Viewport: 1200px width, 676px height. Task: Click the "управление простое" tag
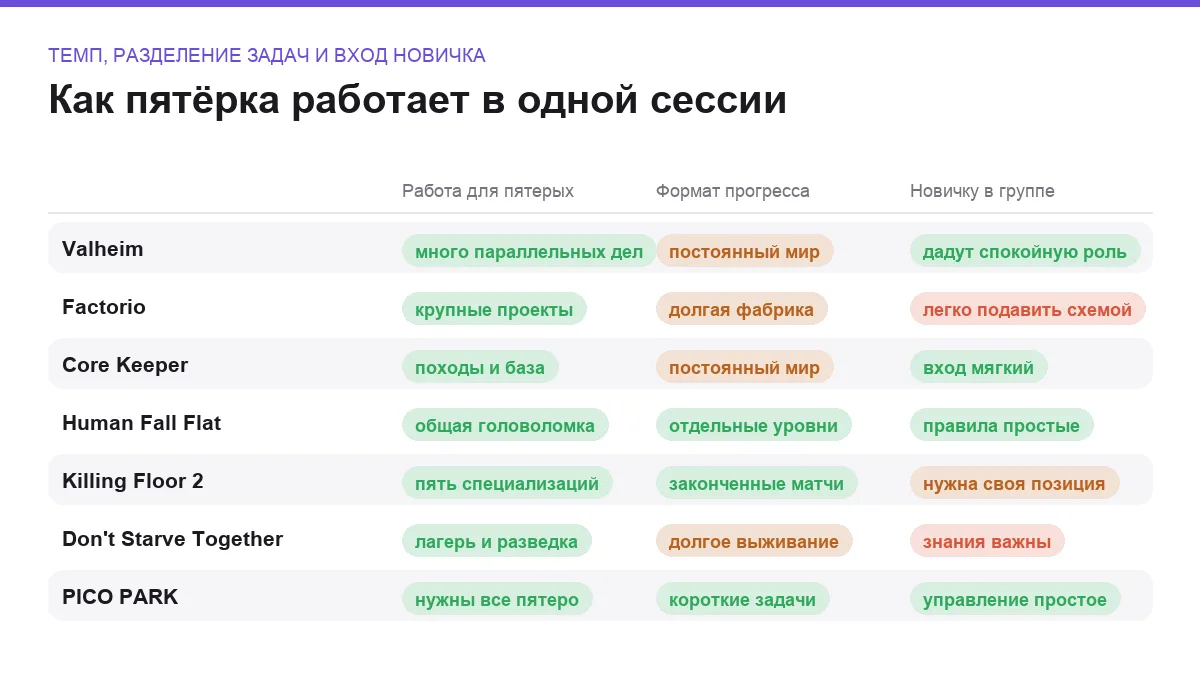click(1015, 599)
